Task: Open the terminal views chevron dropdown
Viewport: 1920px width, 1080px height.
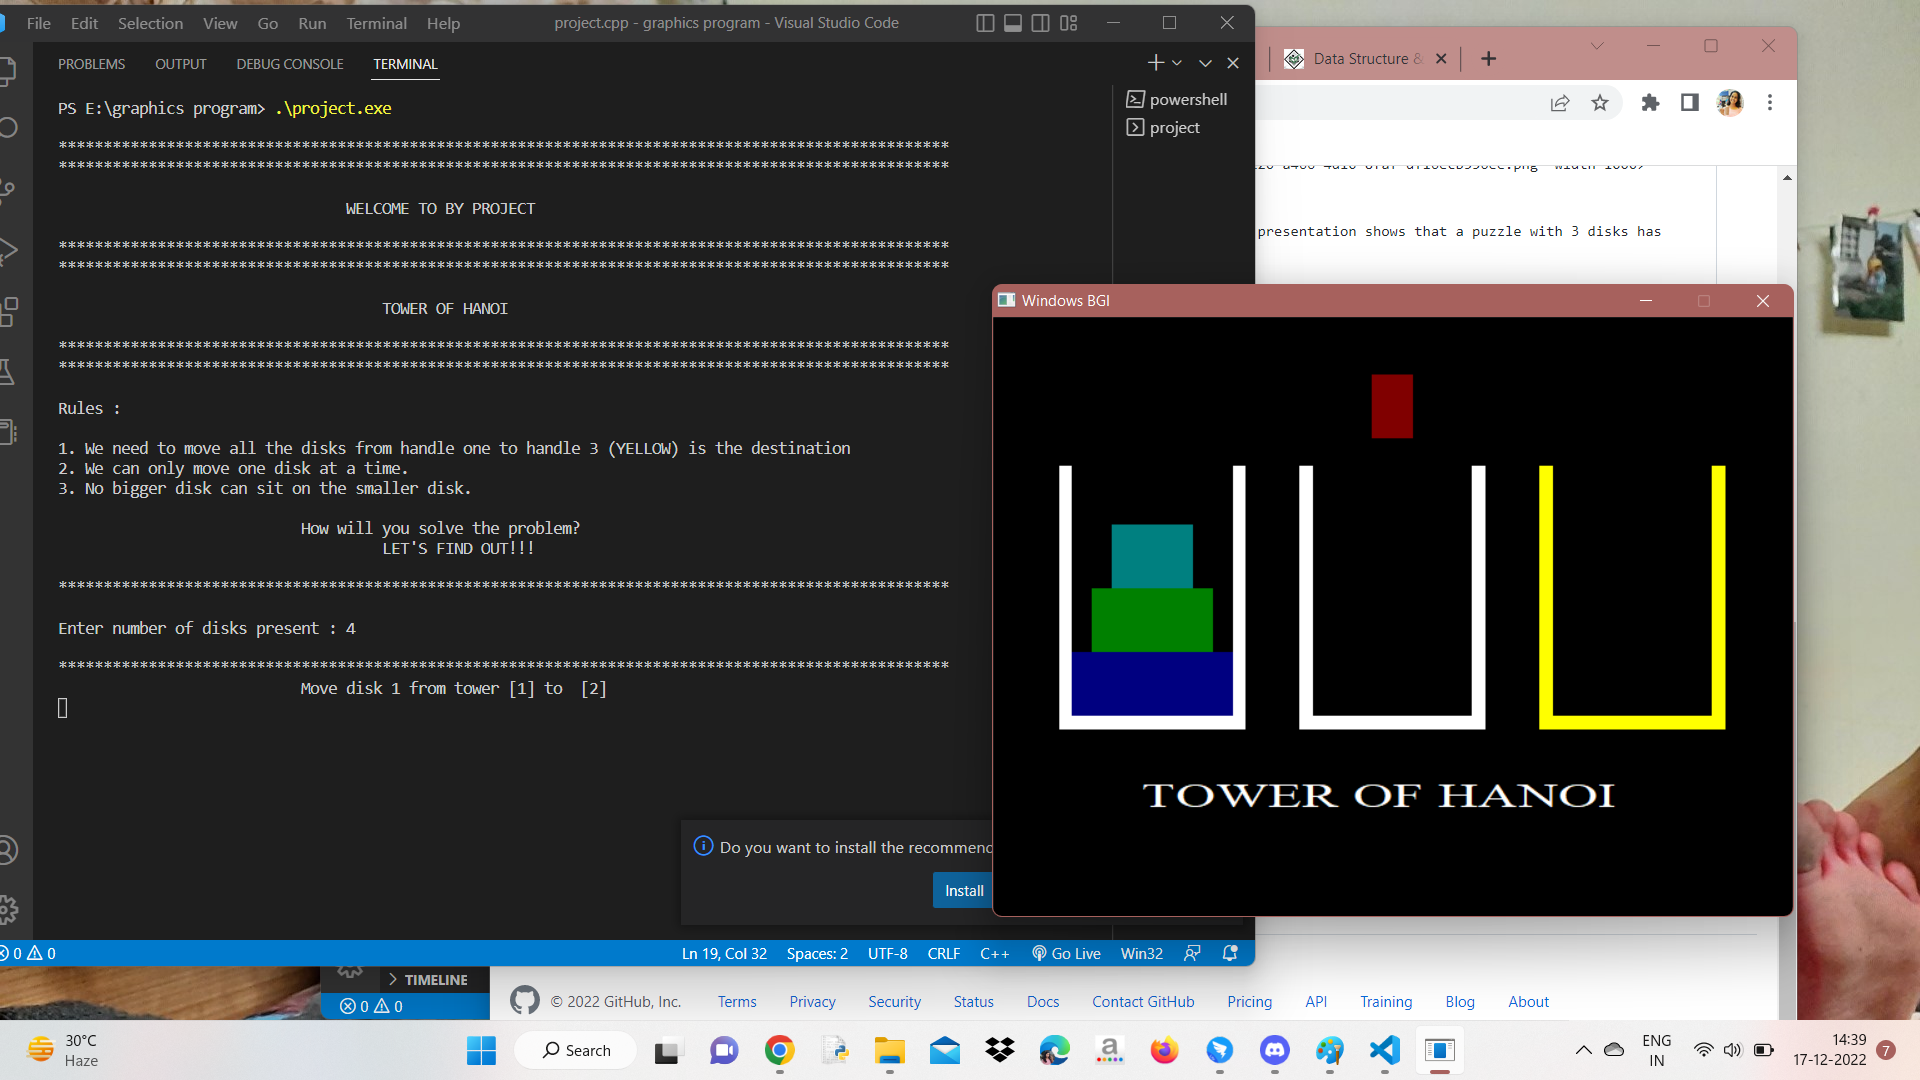Action: click(1205, 62)
